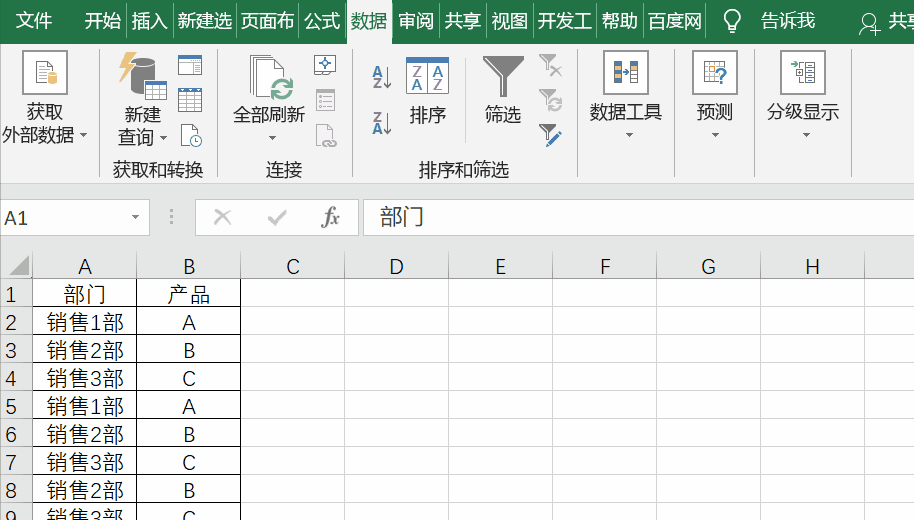
Task: Toggle the Filter (筛选) funnel
Action: click(503, 76)
